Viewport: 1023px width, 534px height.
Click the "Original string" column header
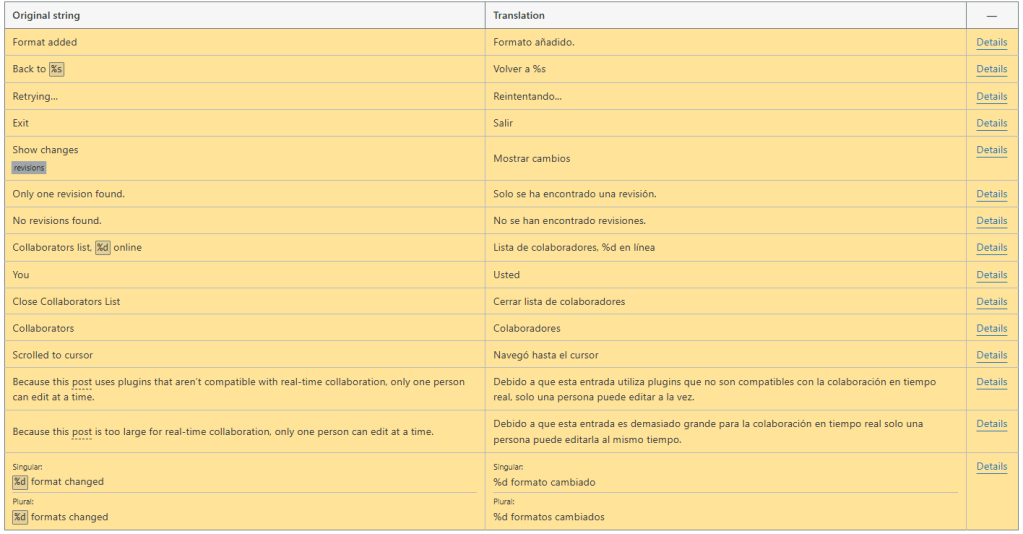[46, 16]
